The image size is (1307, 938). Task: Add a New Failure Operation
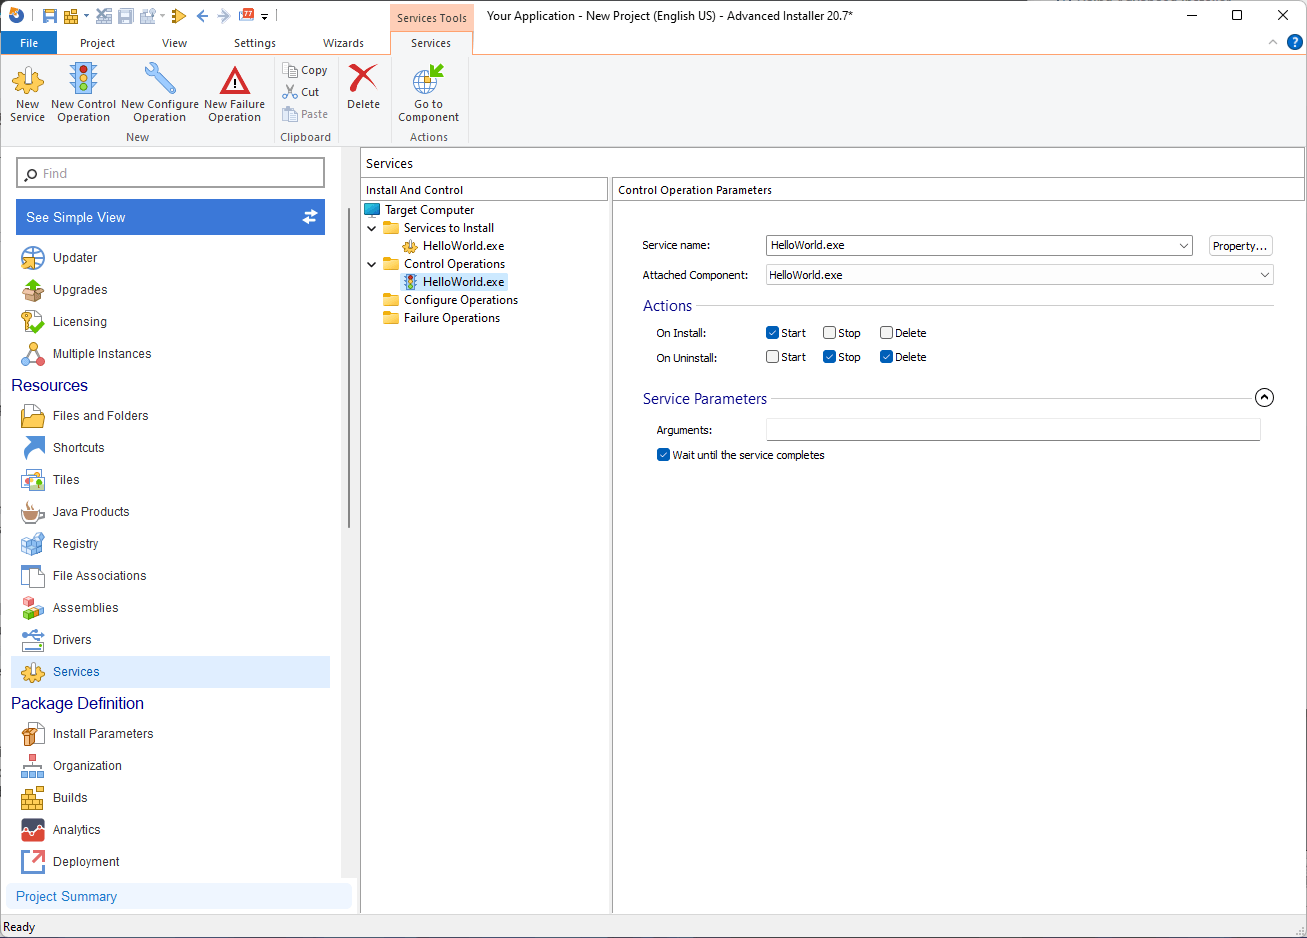(235, 92)
